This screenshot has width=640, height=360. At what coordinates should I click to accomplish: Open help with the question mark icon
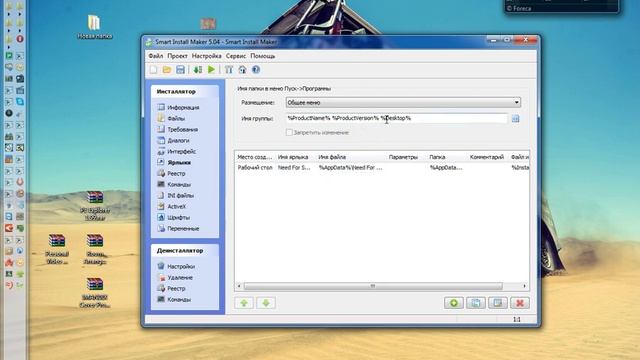(x=256, y=70)
